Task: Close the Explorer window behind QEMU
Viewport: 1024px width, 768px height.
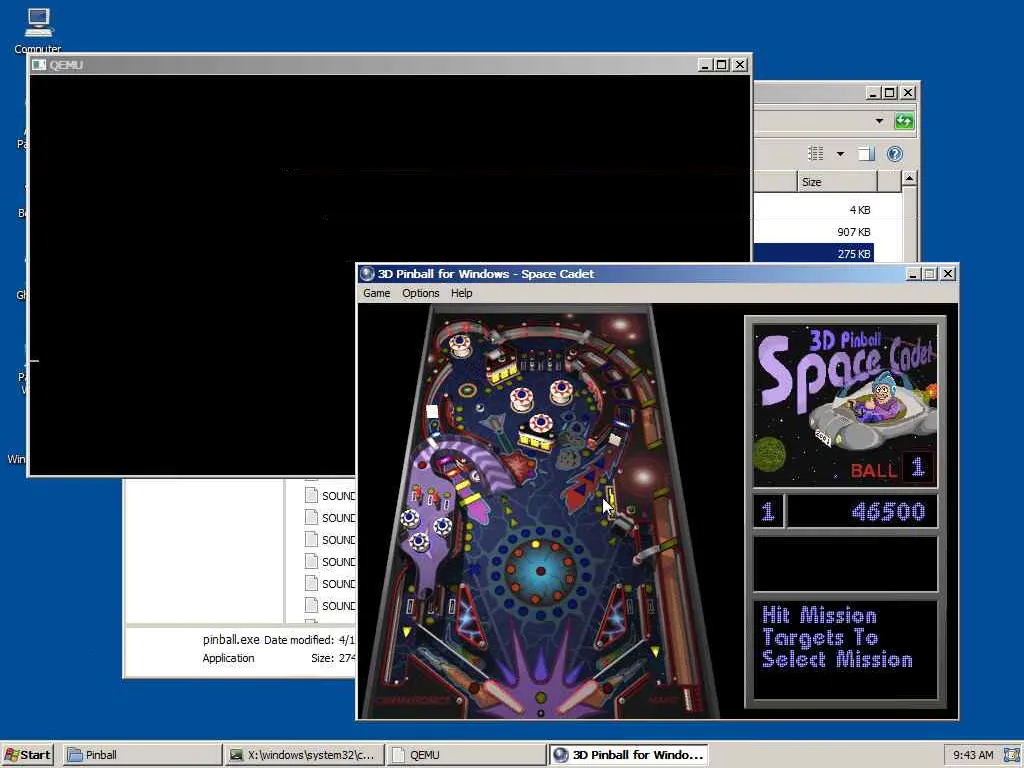Action: click(x=908, y=93)
